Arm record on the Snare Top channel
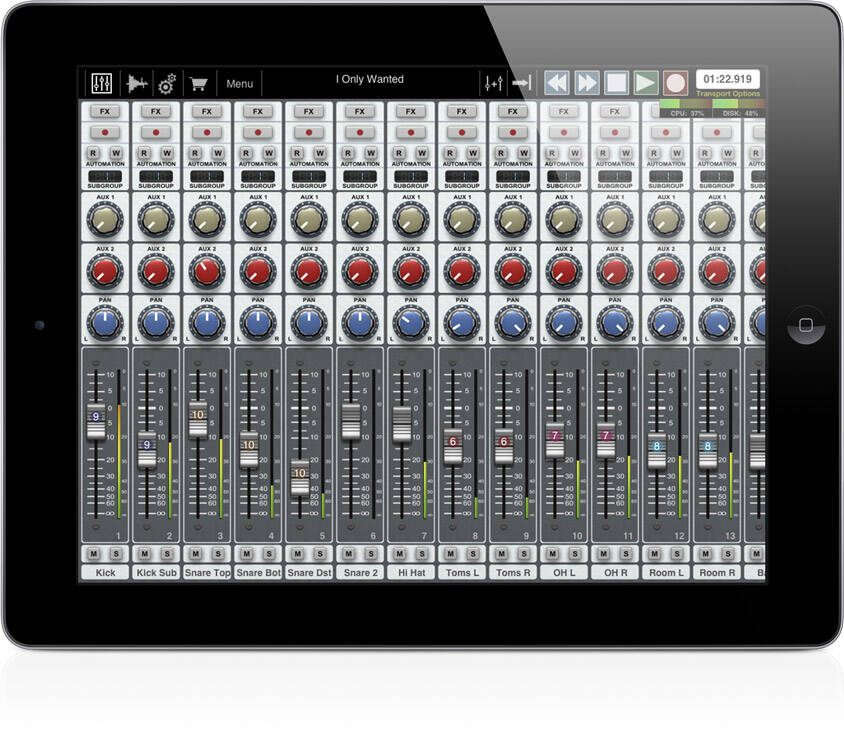The height and width of the screenshot is (733, 844). [x=207, y=132]
